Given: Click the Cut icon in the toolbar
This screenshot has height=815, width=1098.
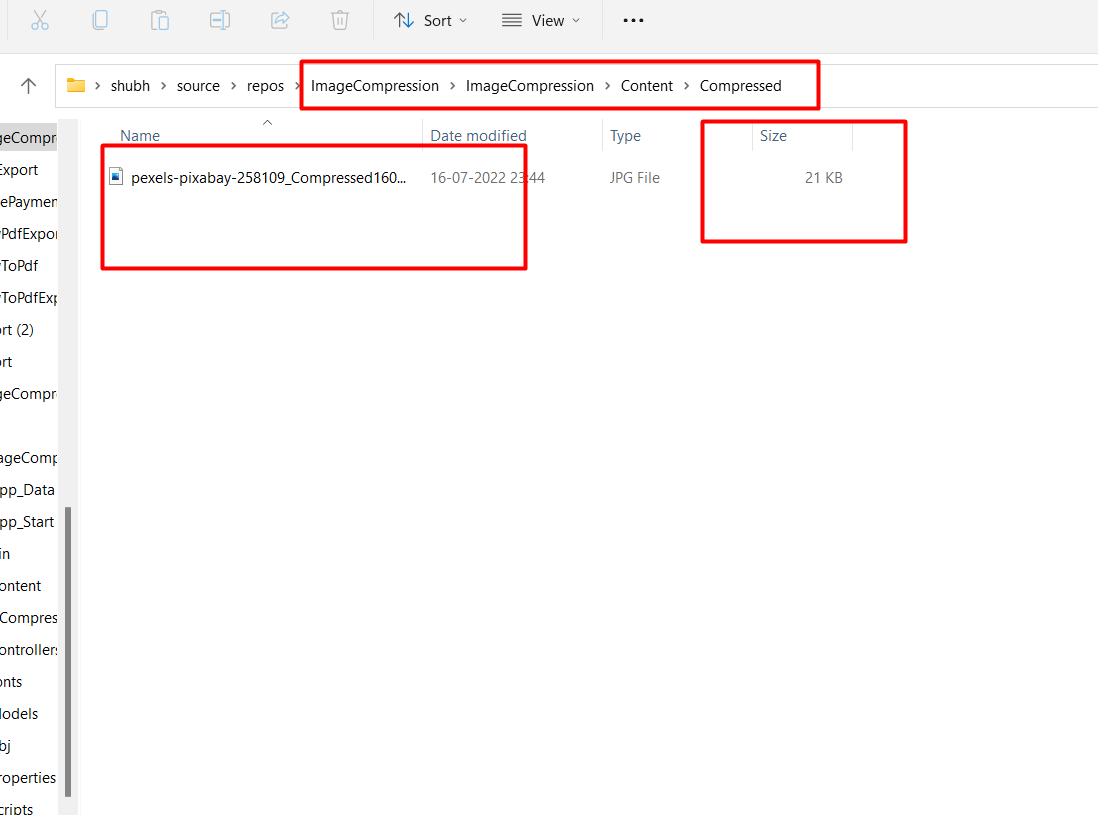Looking at the screenshot, I should point(40,20).
